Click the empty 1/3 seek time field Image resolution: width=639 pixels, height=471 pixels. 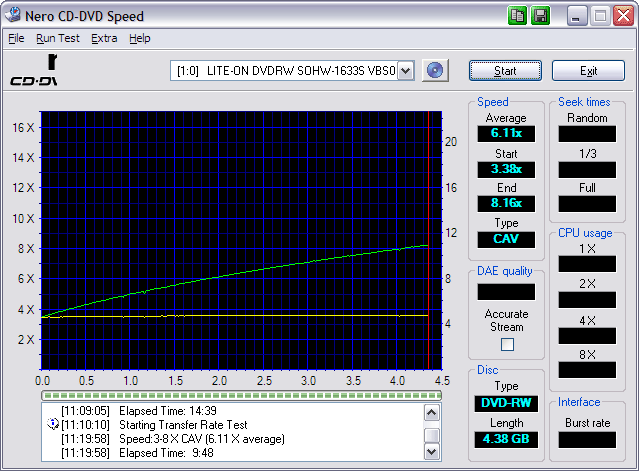587,169
